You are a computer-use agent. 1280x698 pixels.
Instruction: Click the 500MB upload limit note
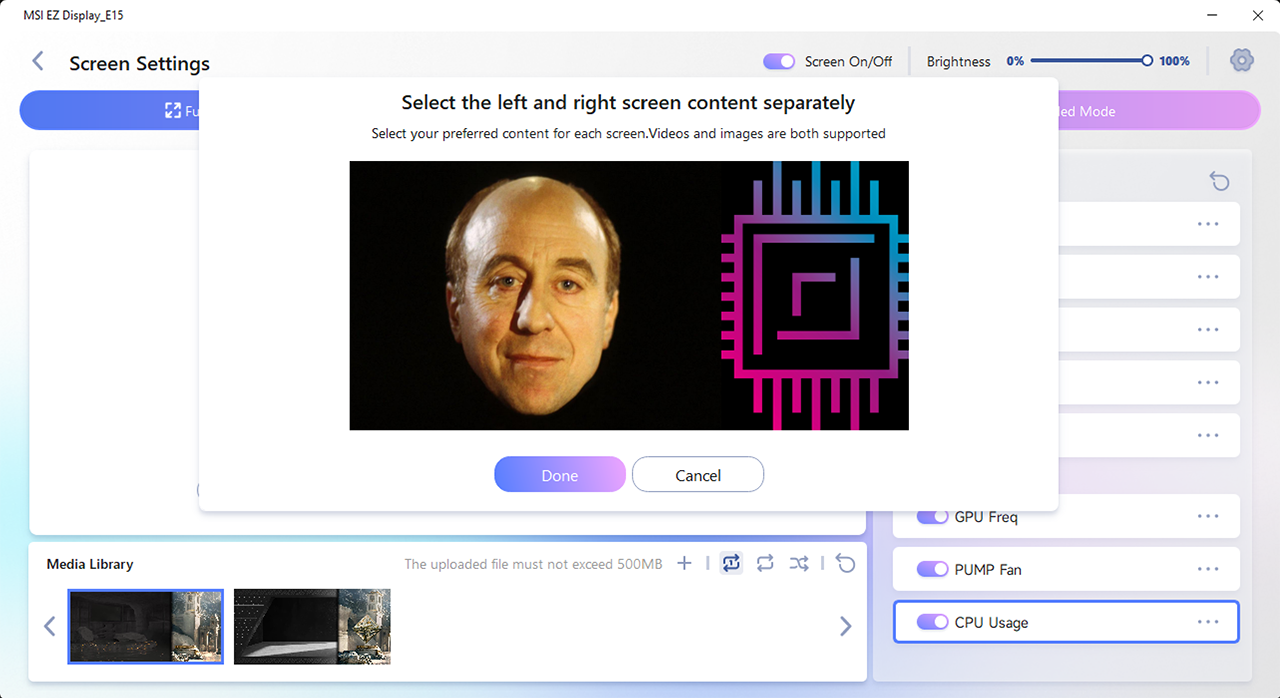coord(533,564)
